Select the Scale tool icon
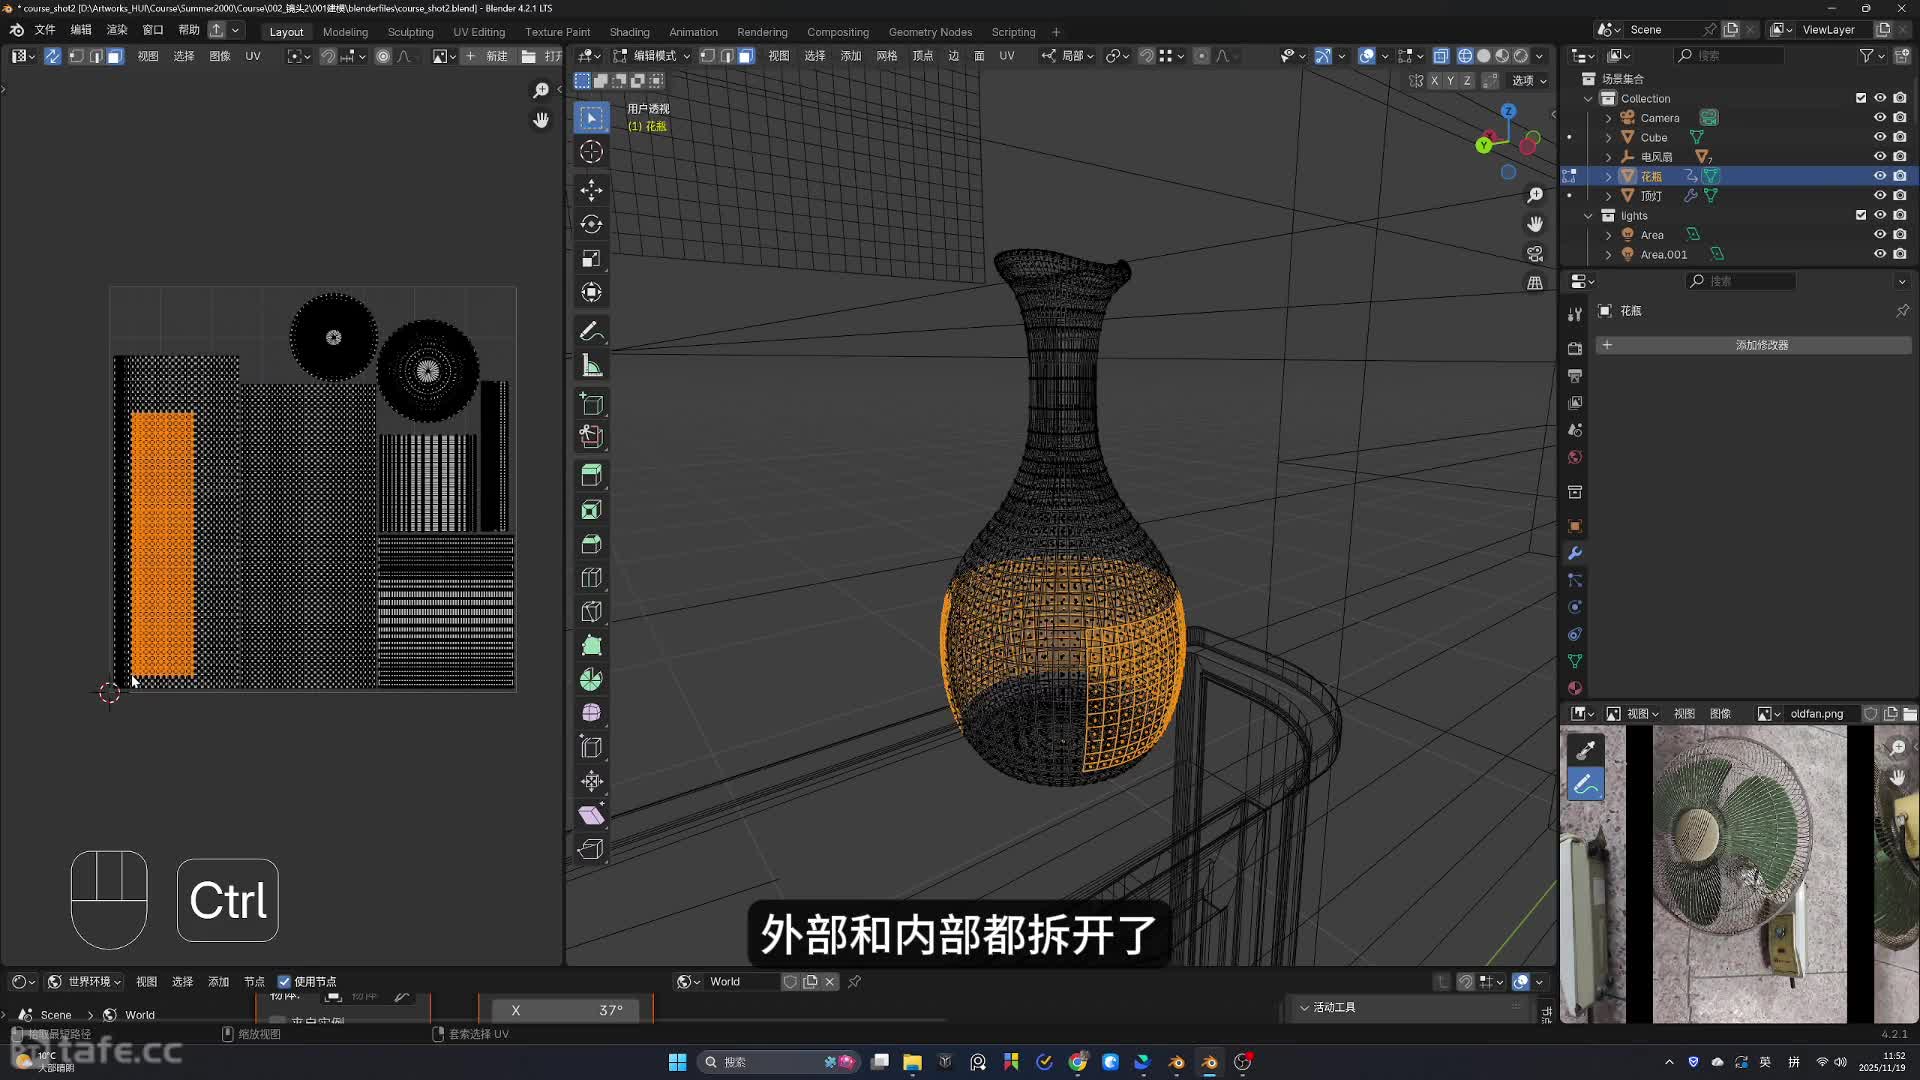 [x=591, y=258]
